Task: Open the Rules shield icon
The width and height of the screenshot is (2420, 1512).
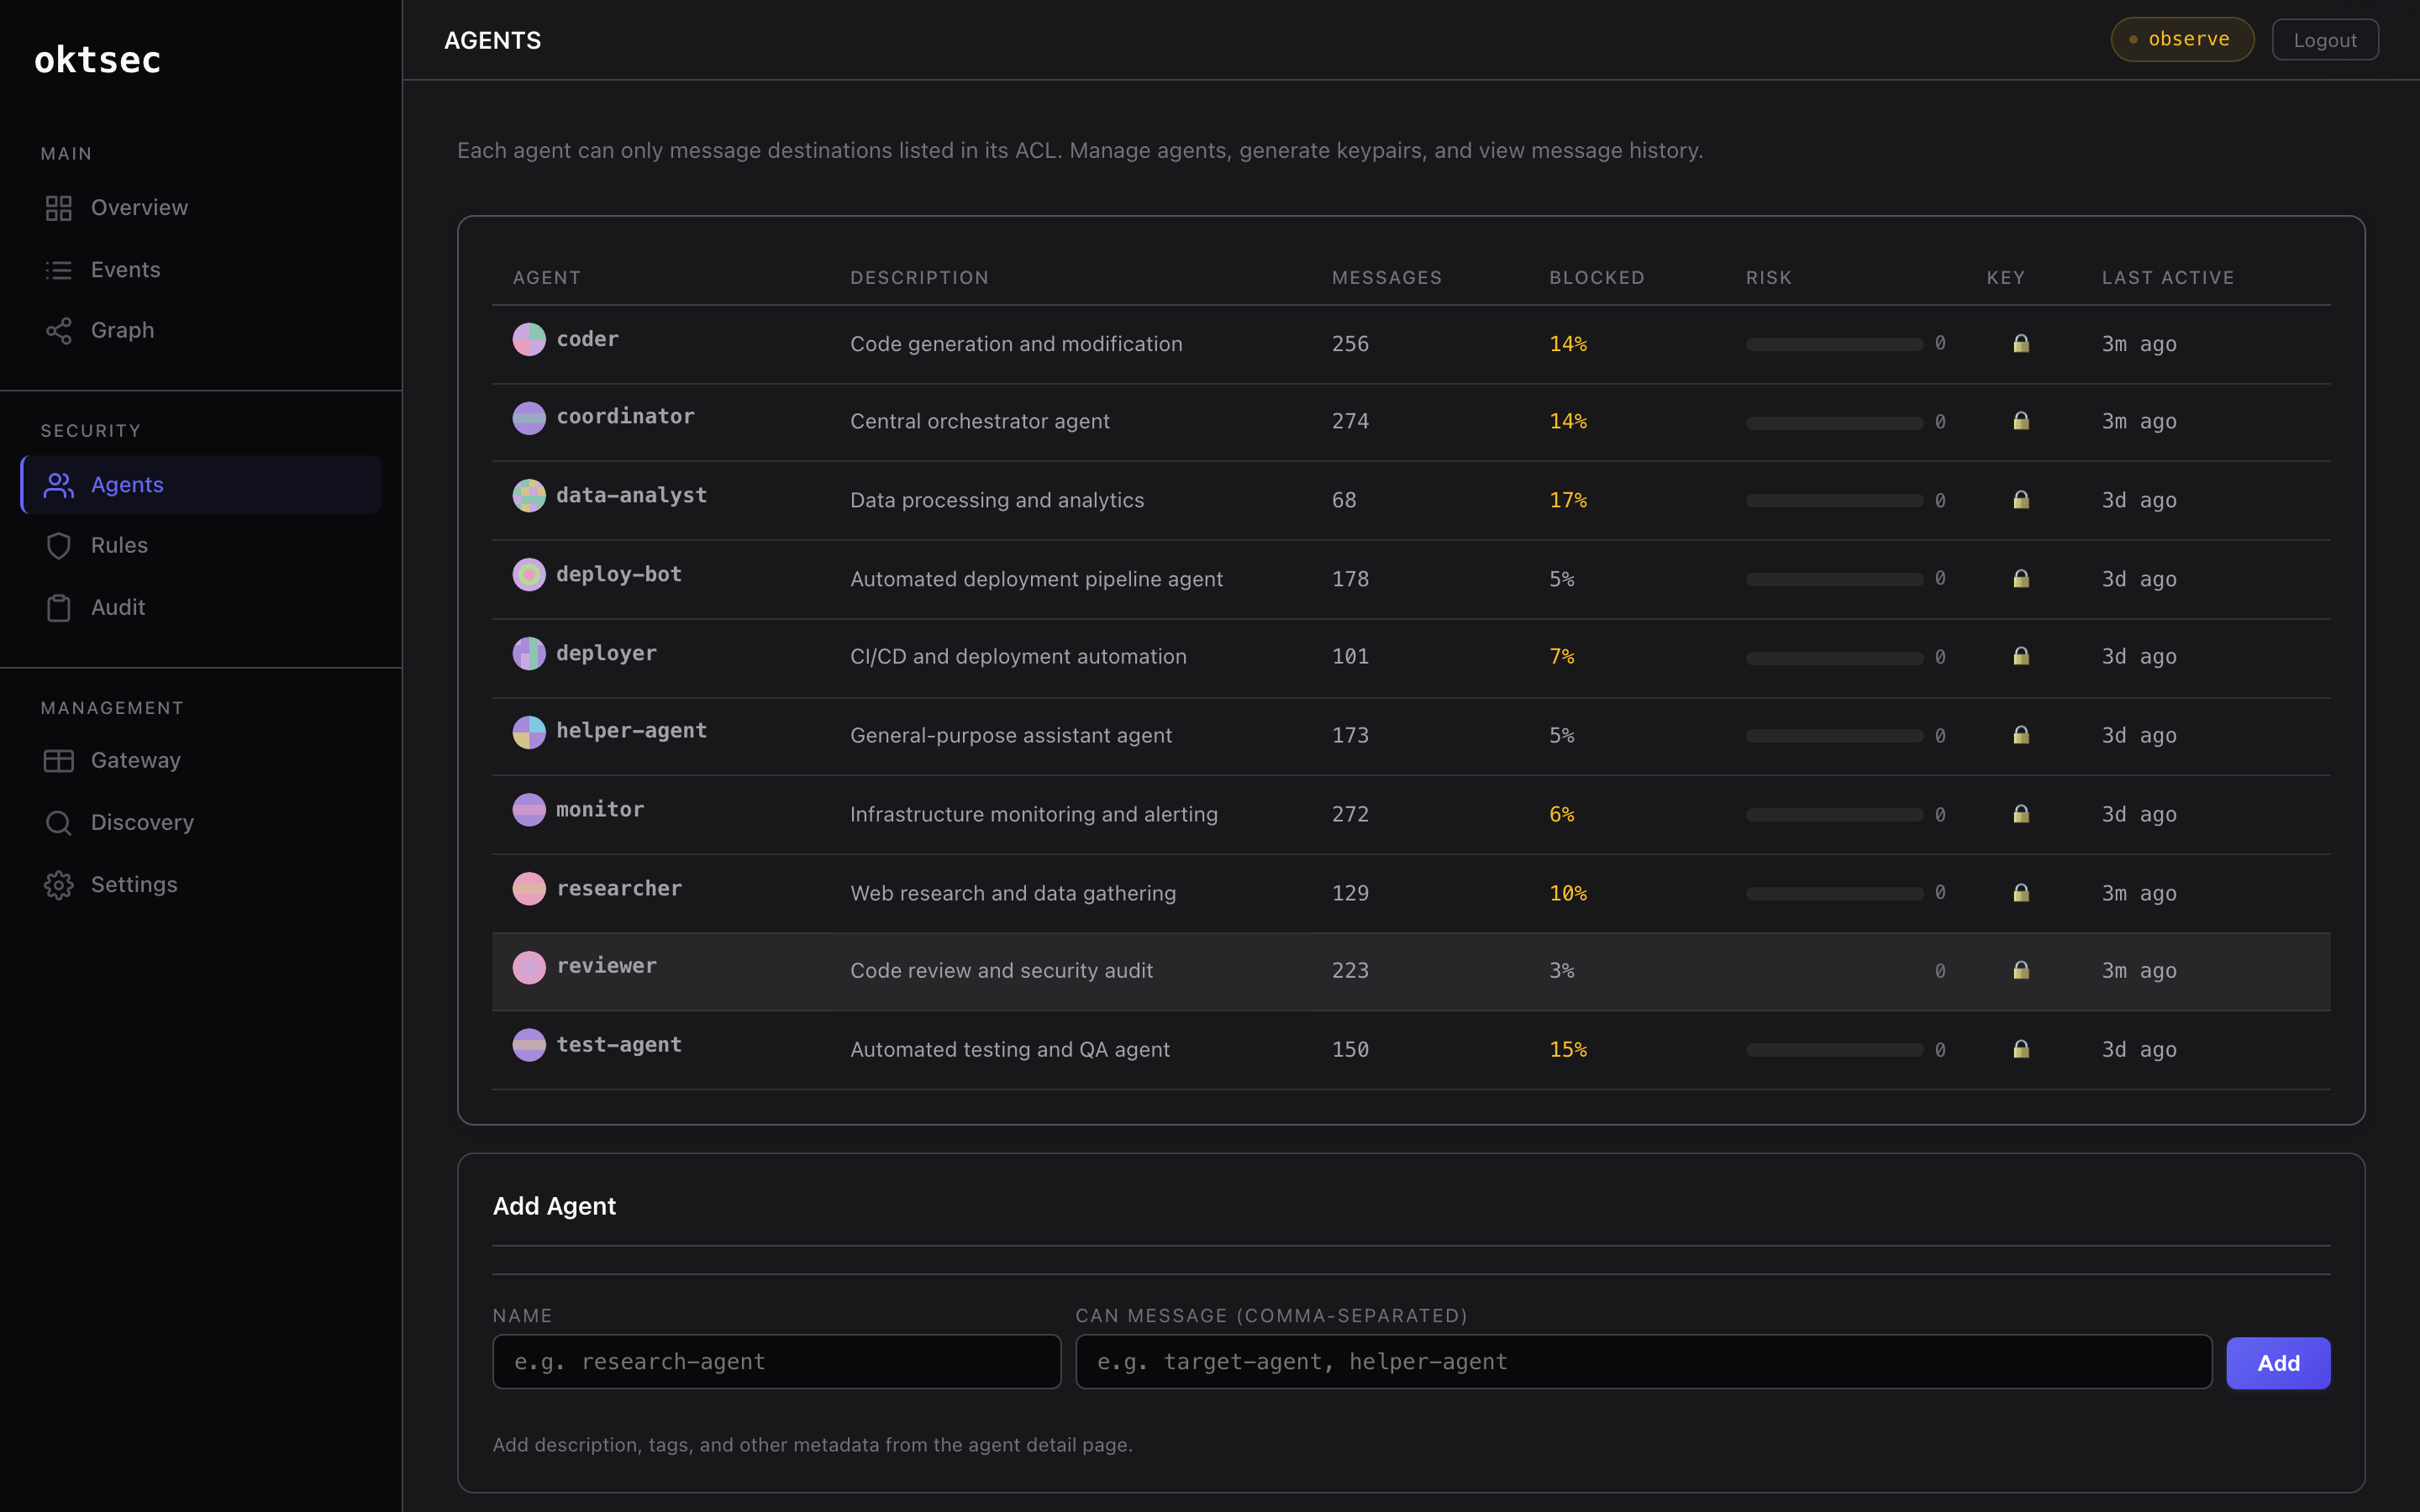Action: pyautogui.click(x=58, y=546)
